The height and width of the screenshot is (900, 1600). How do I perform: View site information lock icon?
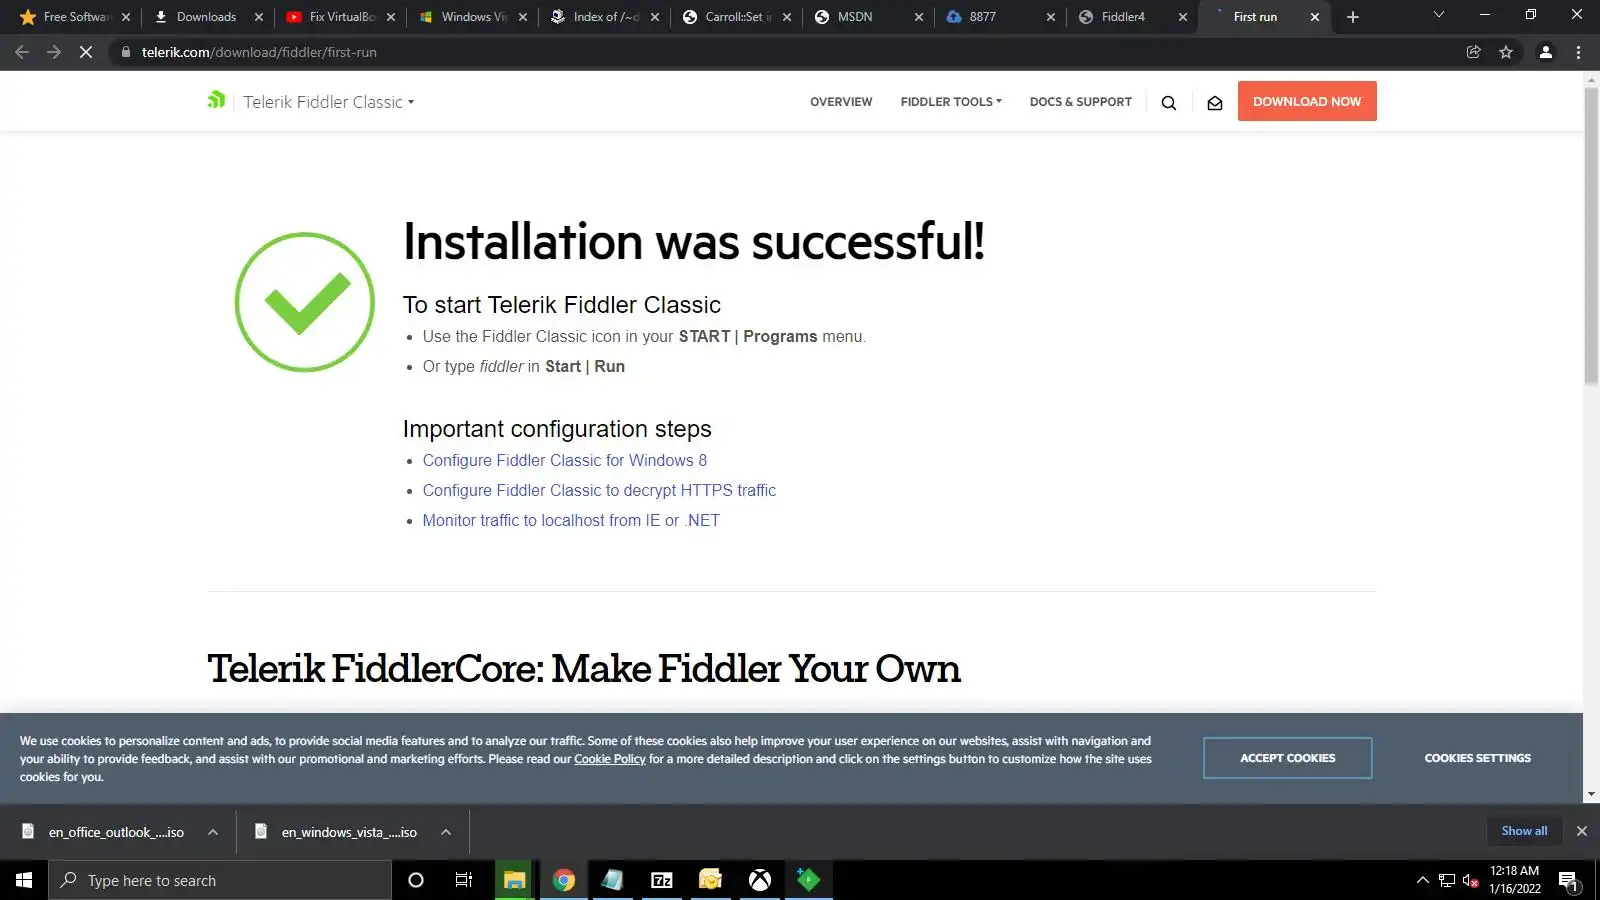coord(125,52)
